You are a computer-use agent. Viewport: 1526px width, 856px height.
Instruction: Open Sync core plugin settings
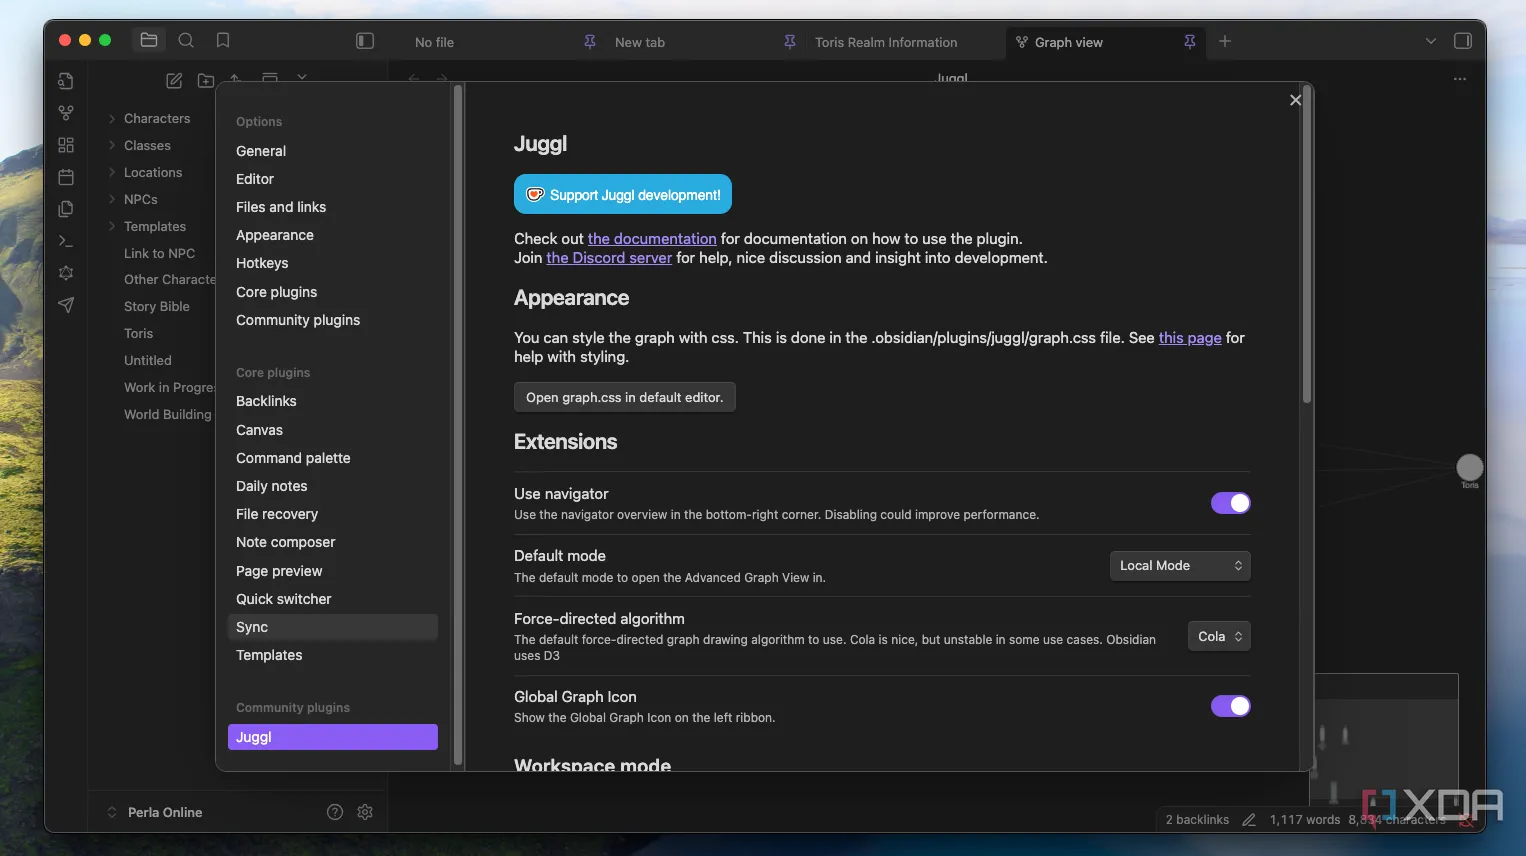coord(333,627)
